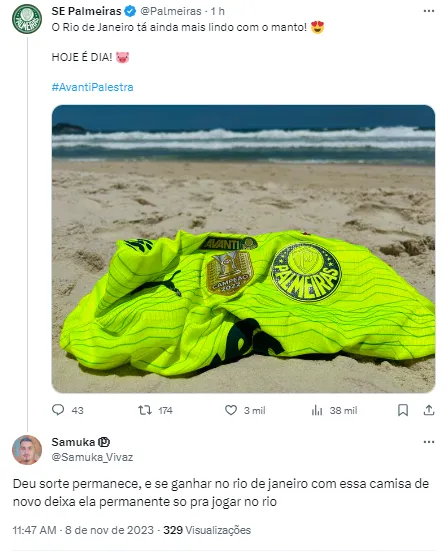Click the 1 h timestamp on Palmeiras tweet
This screenshot has height=552, width=447.
click(218, 11)
